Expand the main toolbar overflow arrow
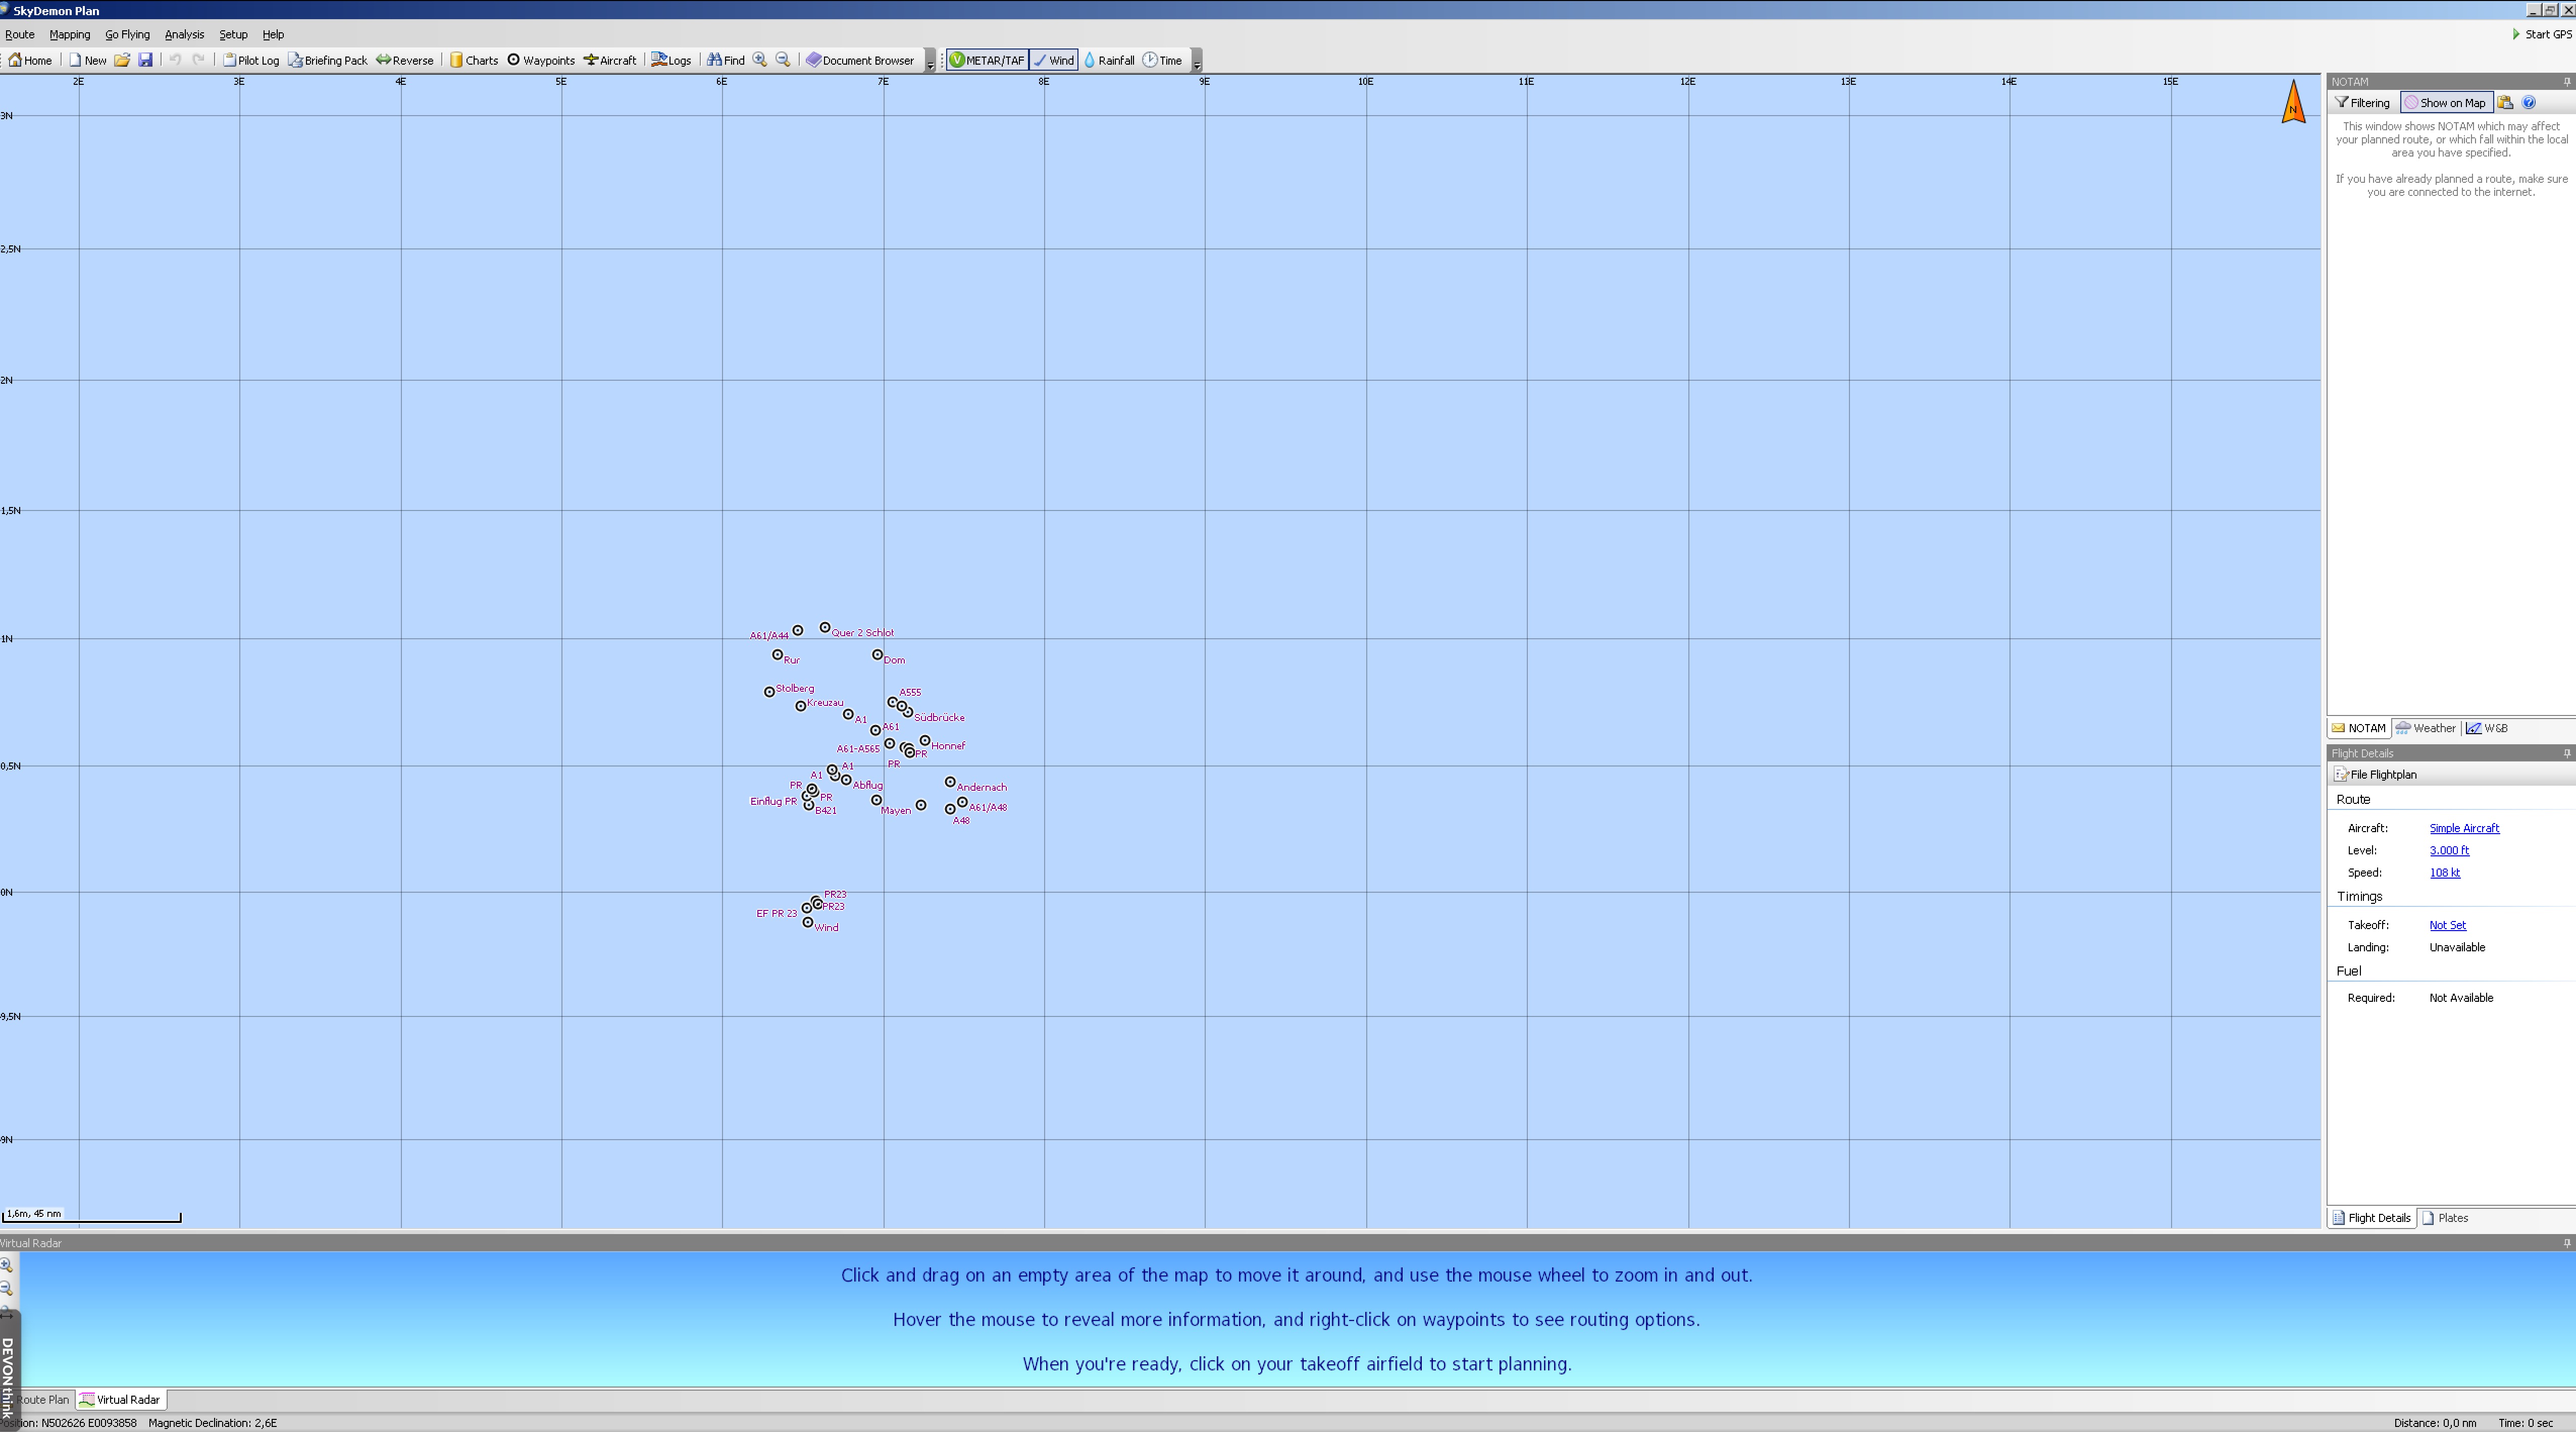 coord(930,63)
